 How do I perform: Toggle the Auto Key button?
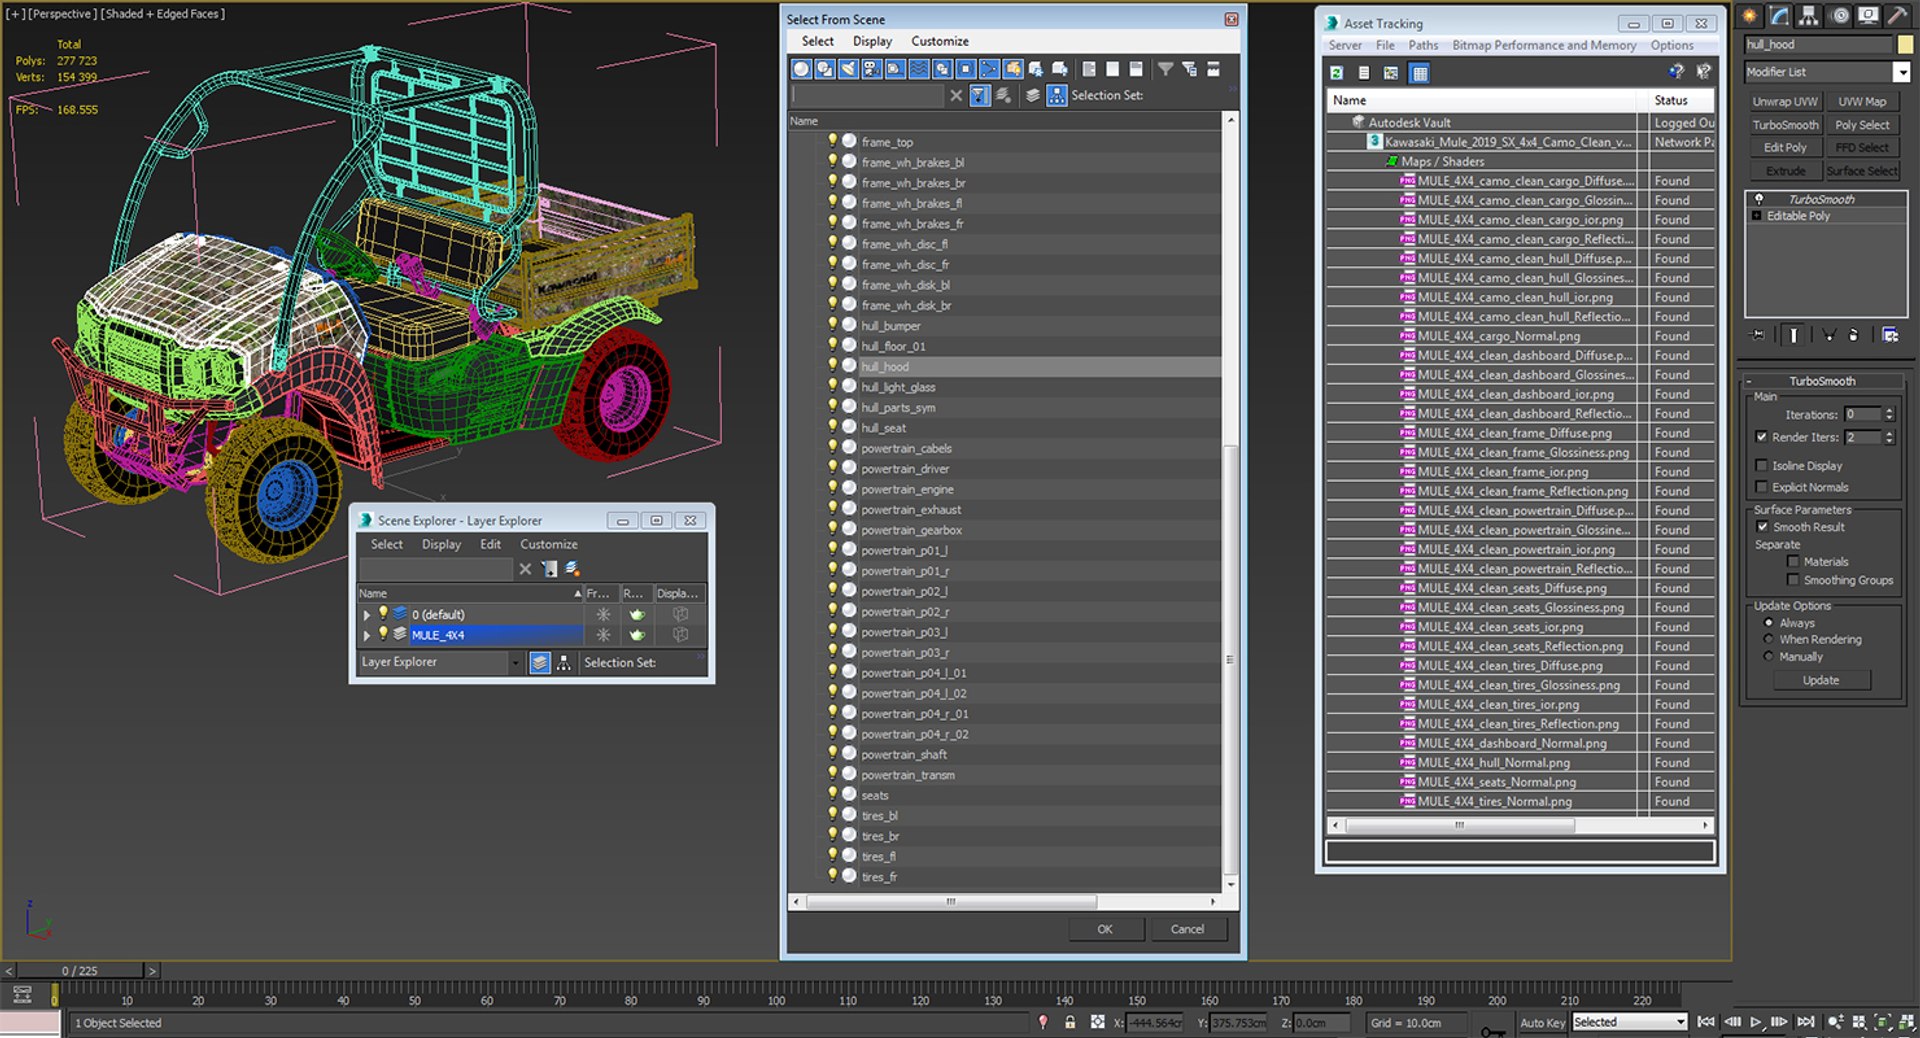pyautogui.click(x=1542, y=1022)
